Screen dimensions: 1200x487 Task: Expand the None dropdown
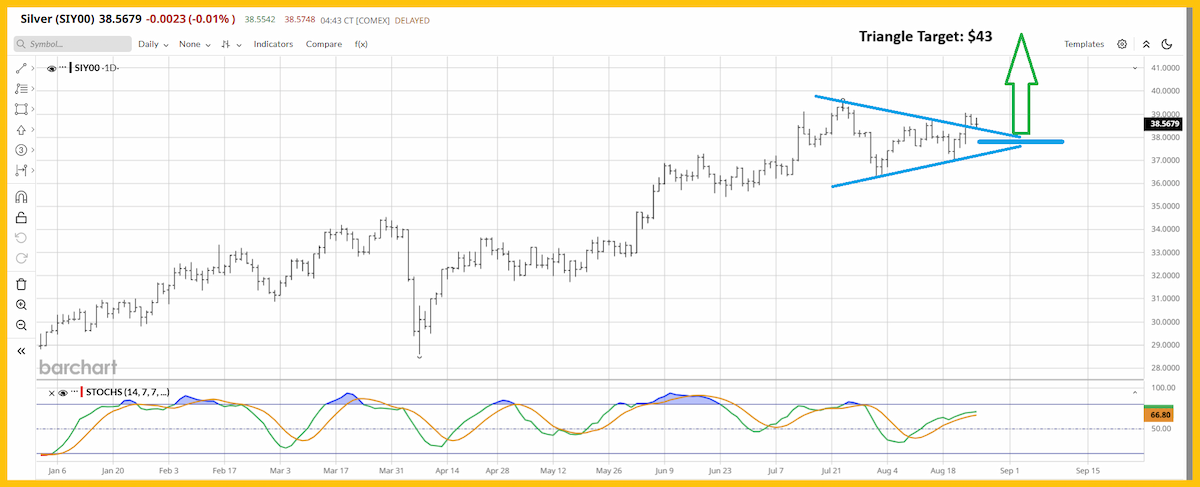click(193, 44)
